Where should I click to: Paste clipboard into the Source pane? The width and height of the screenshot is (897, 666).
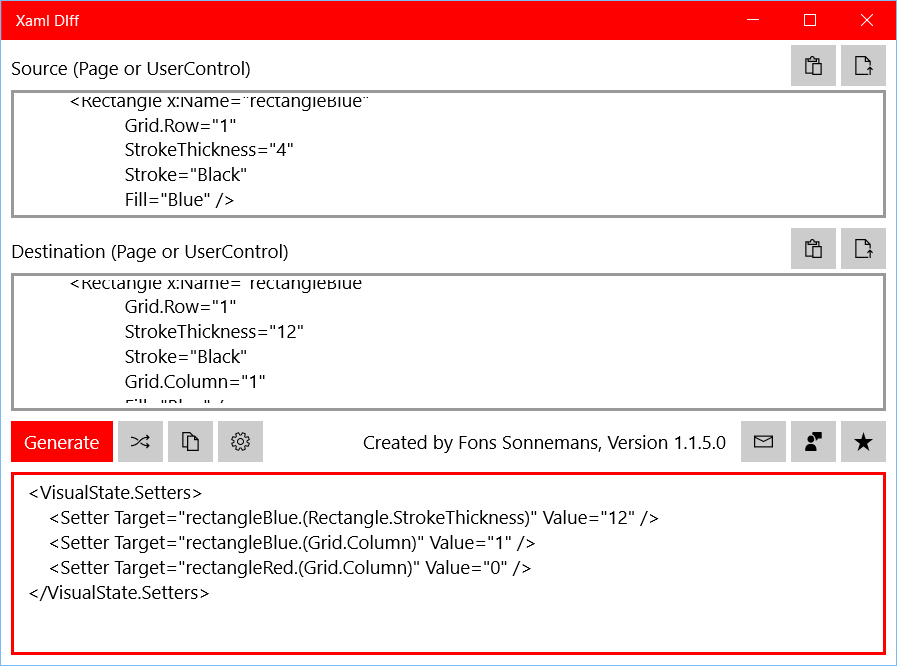click(x=813, y=65)
